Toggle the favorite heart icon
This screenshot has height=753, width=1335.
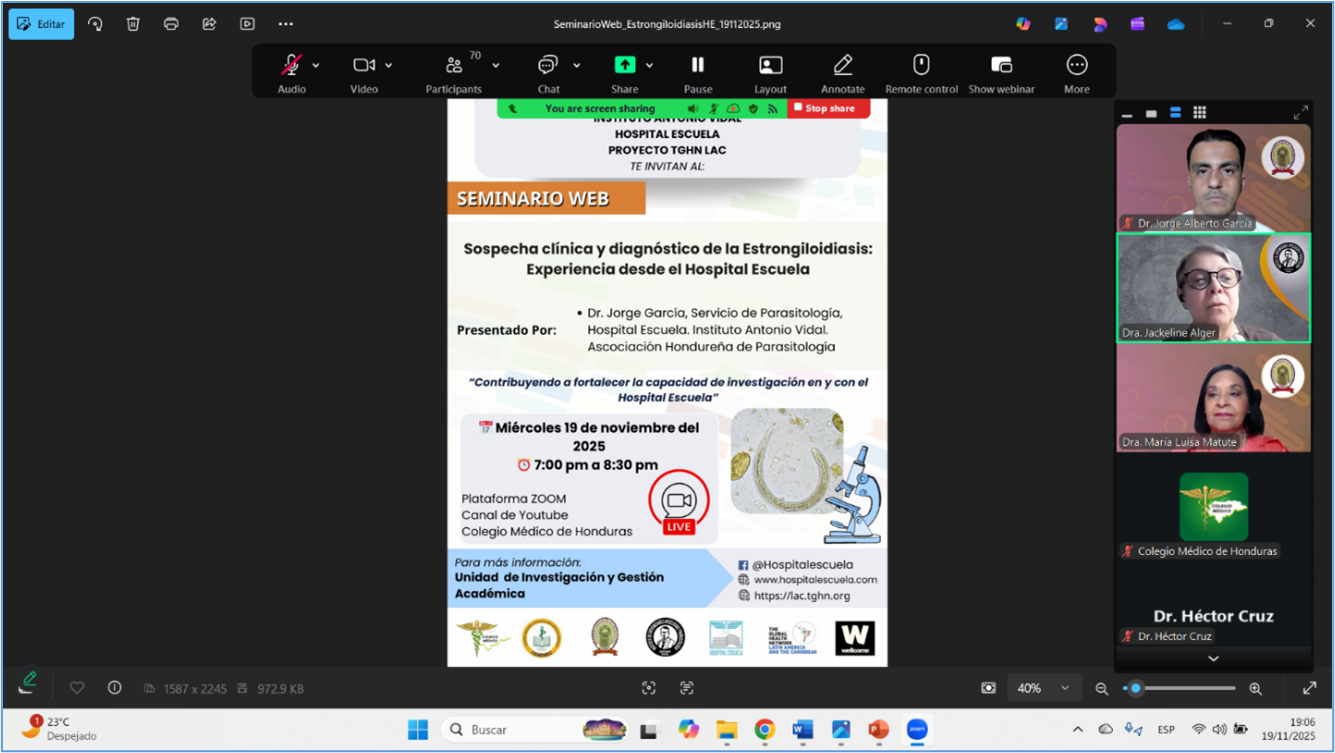77,688
